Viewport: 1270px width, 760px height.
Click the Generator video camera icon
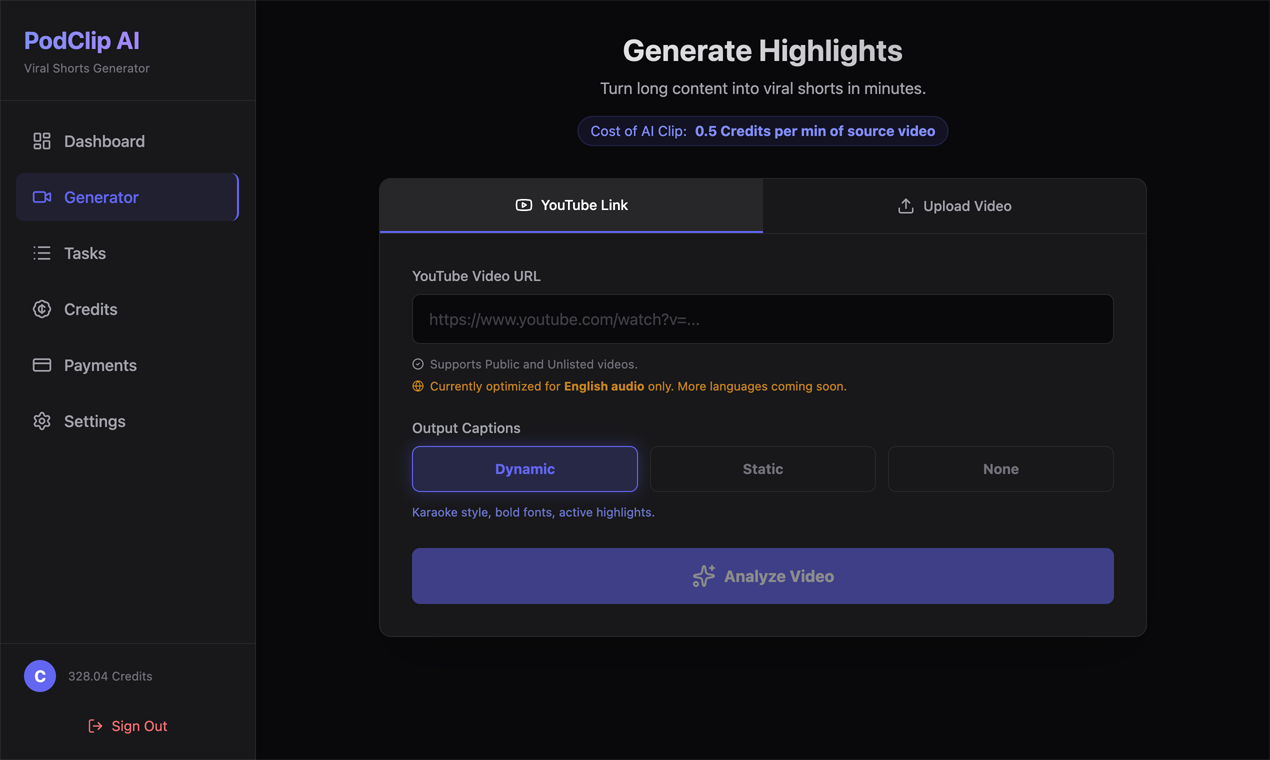pos(41,197)
